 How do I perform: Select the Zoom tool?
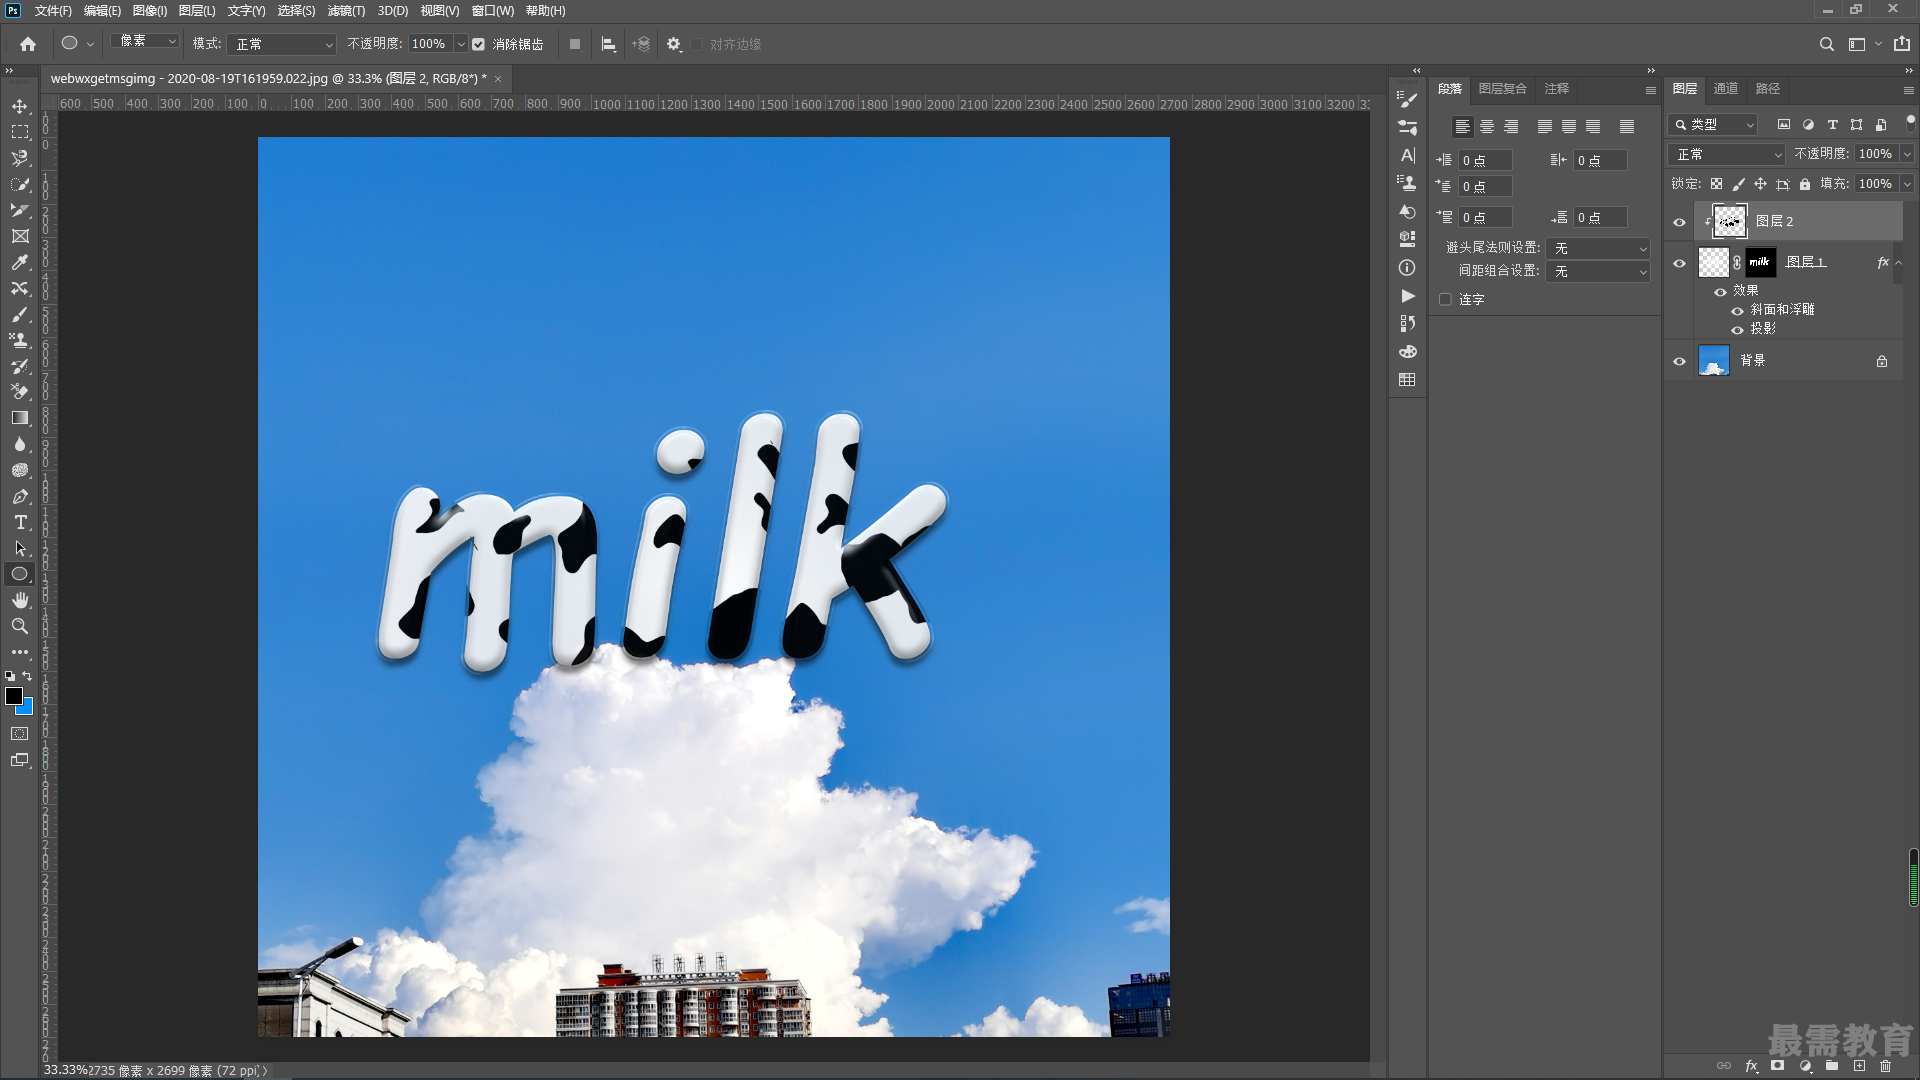(20, 626)
